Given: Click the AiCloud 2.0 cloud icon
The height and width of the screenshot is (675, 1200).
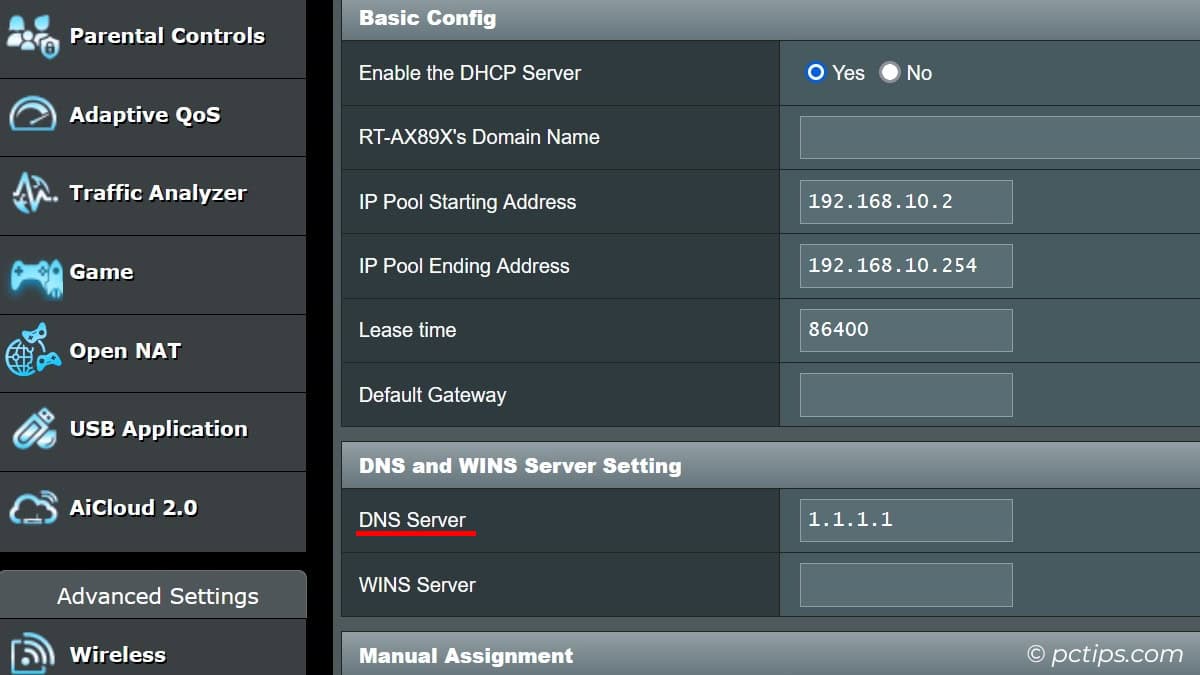Looking at the screenshot, I should click(x=34, y=509).
